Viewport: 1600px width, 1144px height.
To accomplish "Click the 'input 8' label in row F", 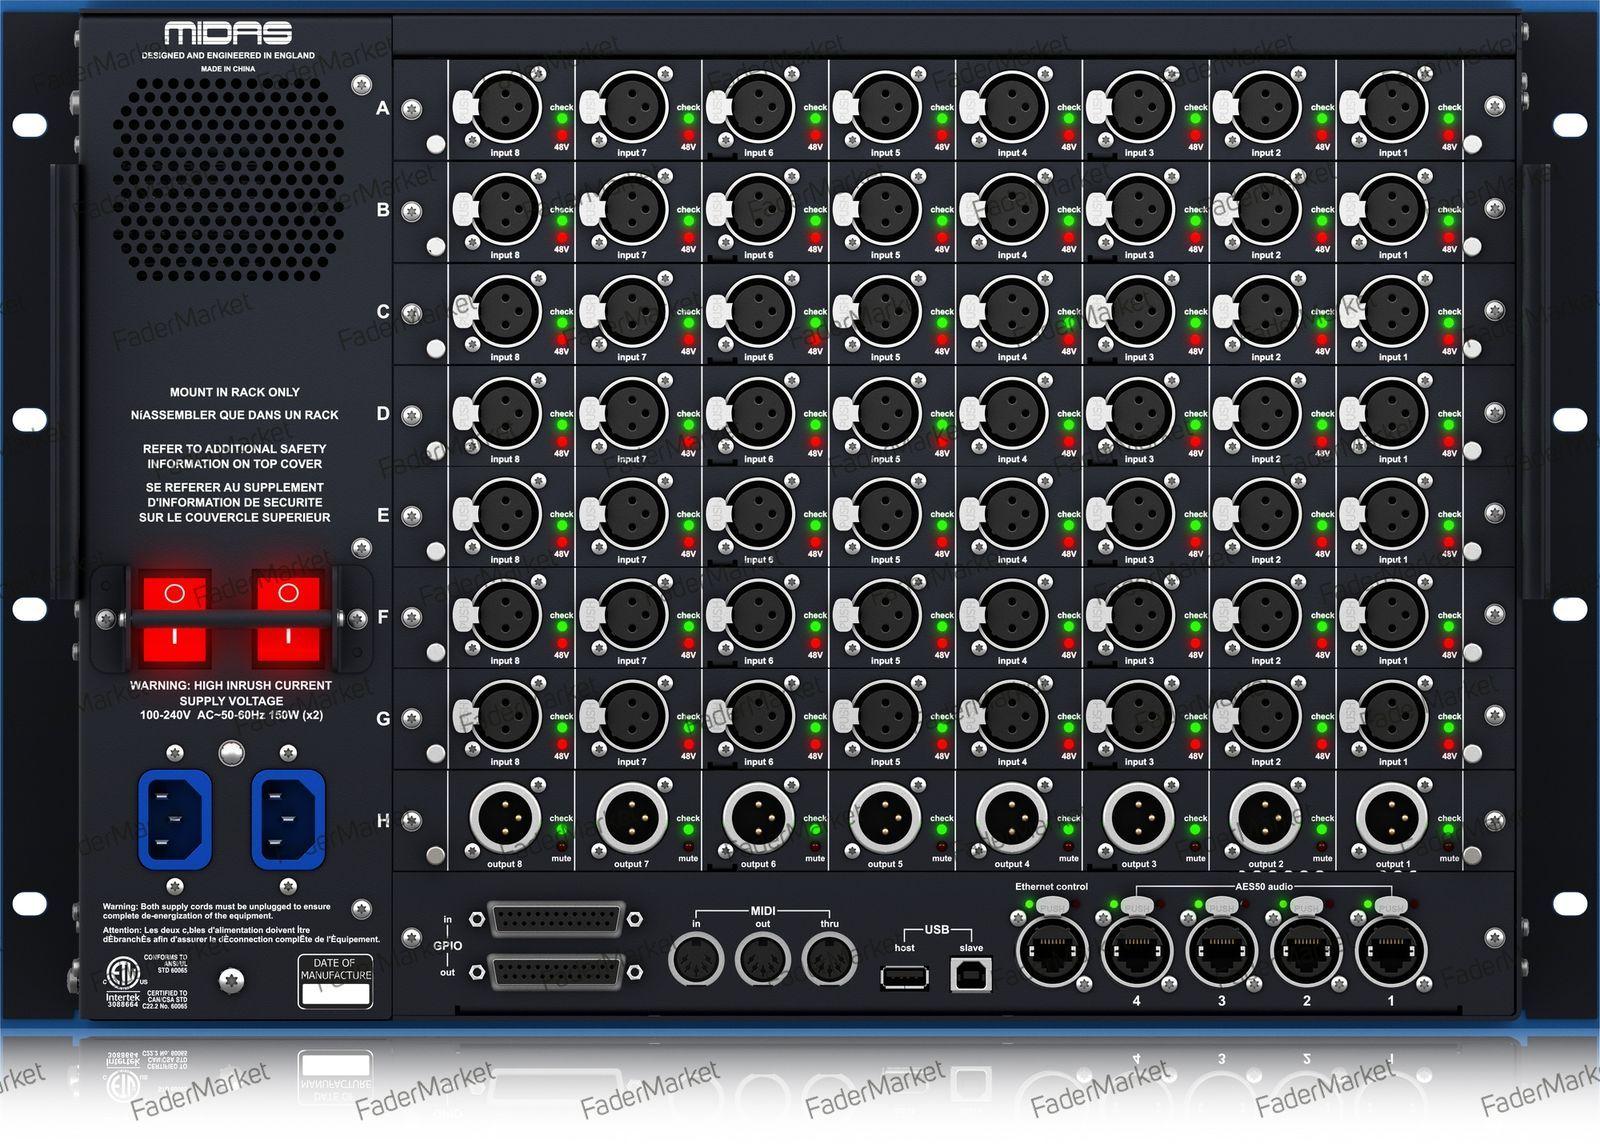I will [x=505, y=661].
